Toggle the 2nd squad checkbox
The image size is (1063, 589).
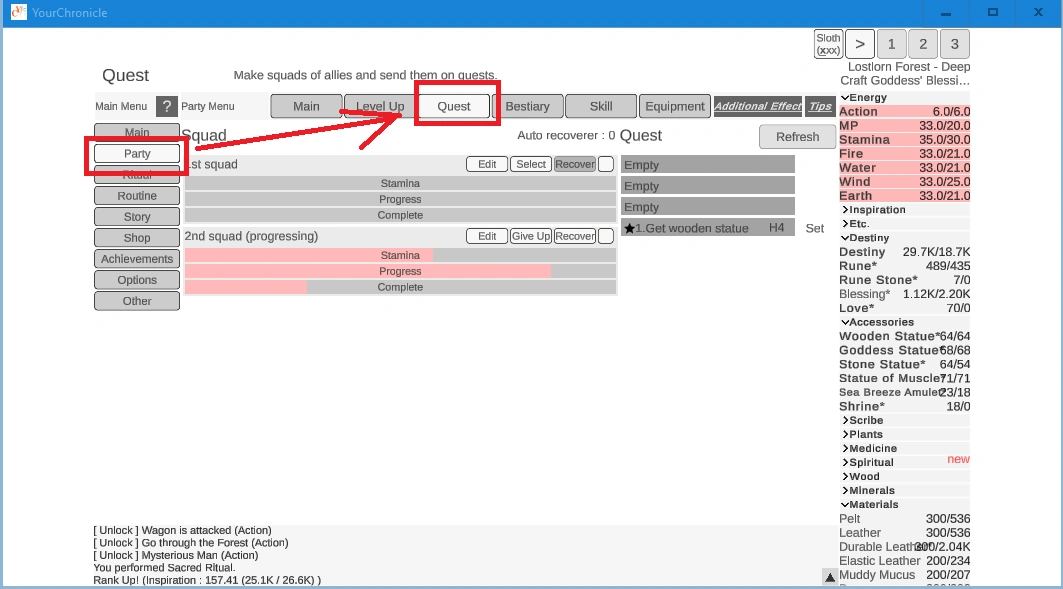pyautogui.click(x=606, y=236)
